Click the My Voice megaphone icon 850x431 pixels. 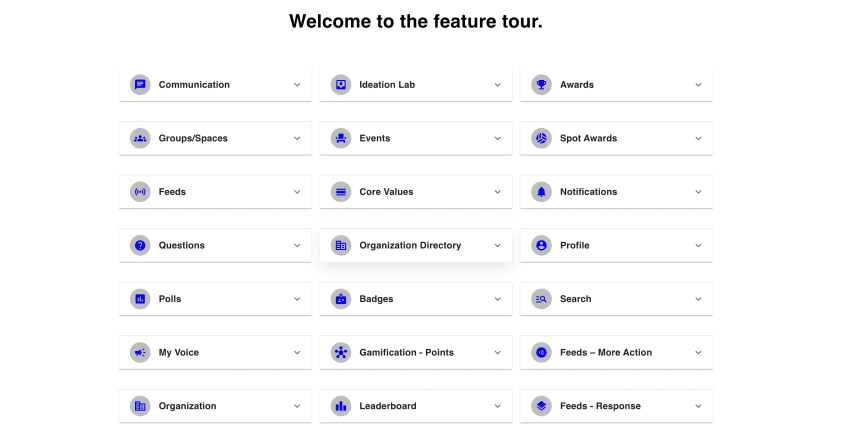click(140, 352)
